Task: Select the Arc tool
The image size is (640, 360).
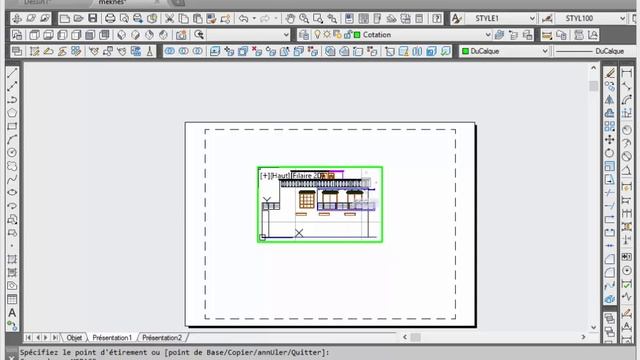Action: [x=12, y=139]
